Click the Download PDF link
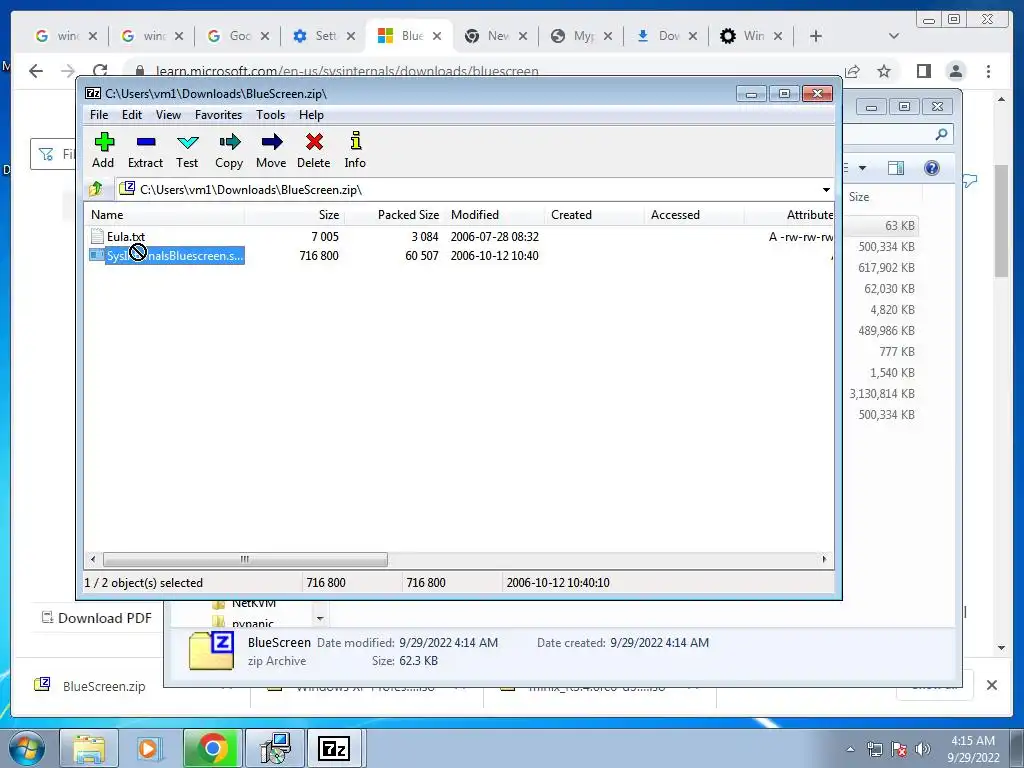1024x768 pixels. coord(97,618)
